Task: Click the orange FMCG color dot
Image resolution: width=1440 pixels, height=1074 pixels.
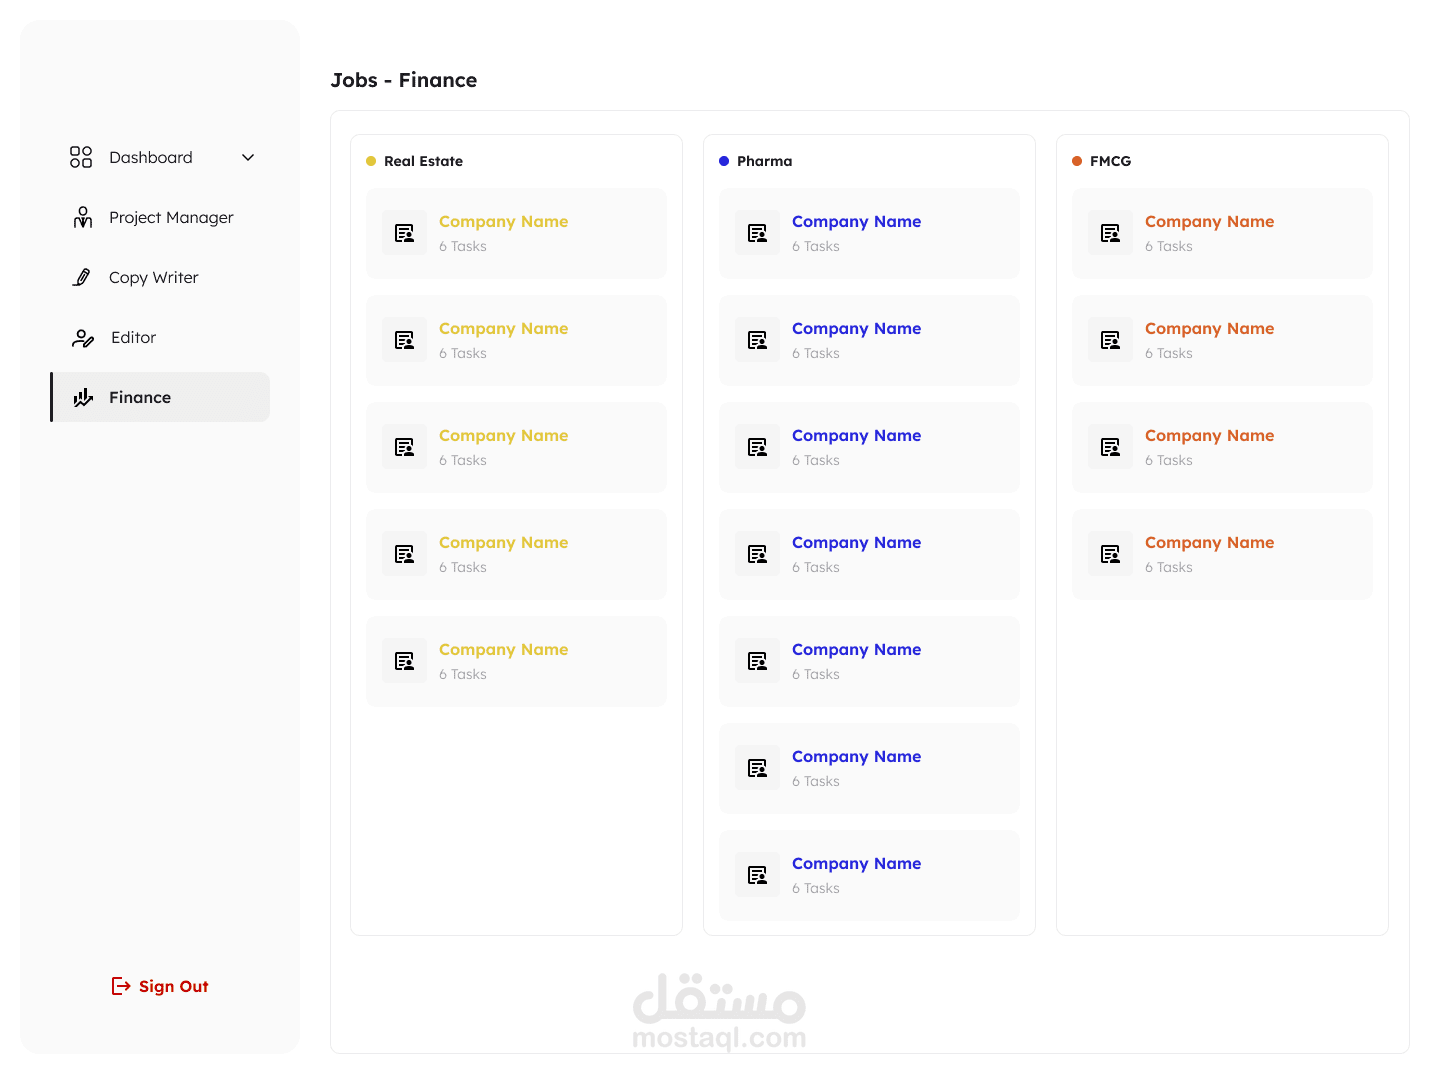Action: [1077, 161]
